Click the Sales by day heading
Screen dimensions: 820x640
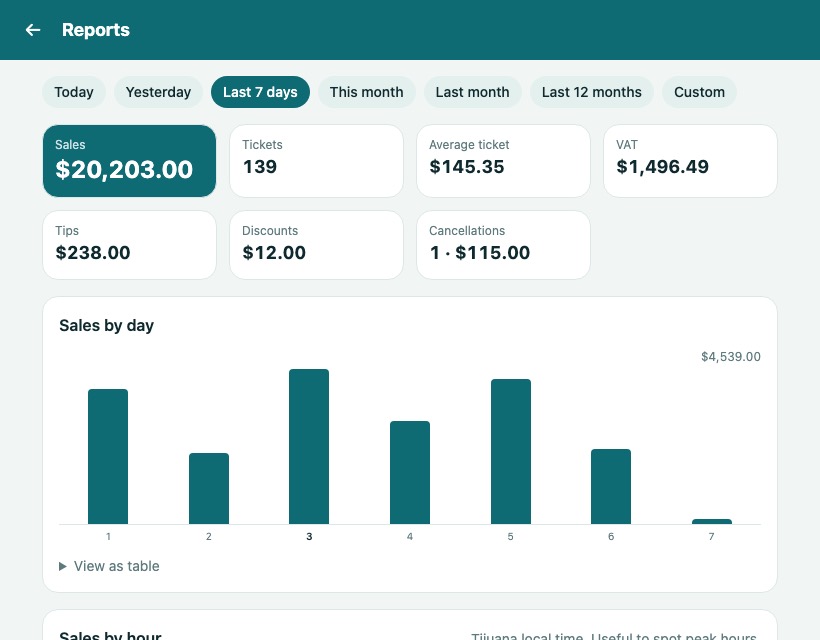pos(107,326)
